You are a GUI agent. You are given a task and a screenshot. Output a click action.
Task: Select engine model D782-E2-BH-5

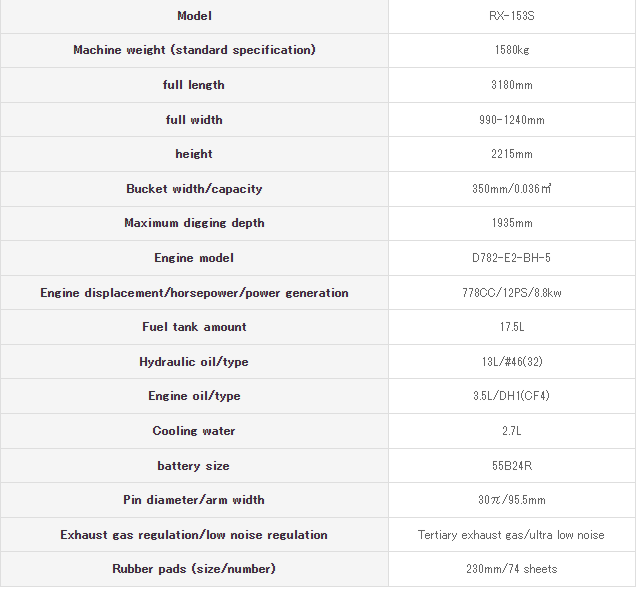coord(511,258)
